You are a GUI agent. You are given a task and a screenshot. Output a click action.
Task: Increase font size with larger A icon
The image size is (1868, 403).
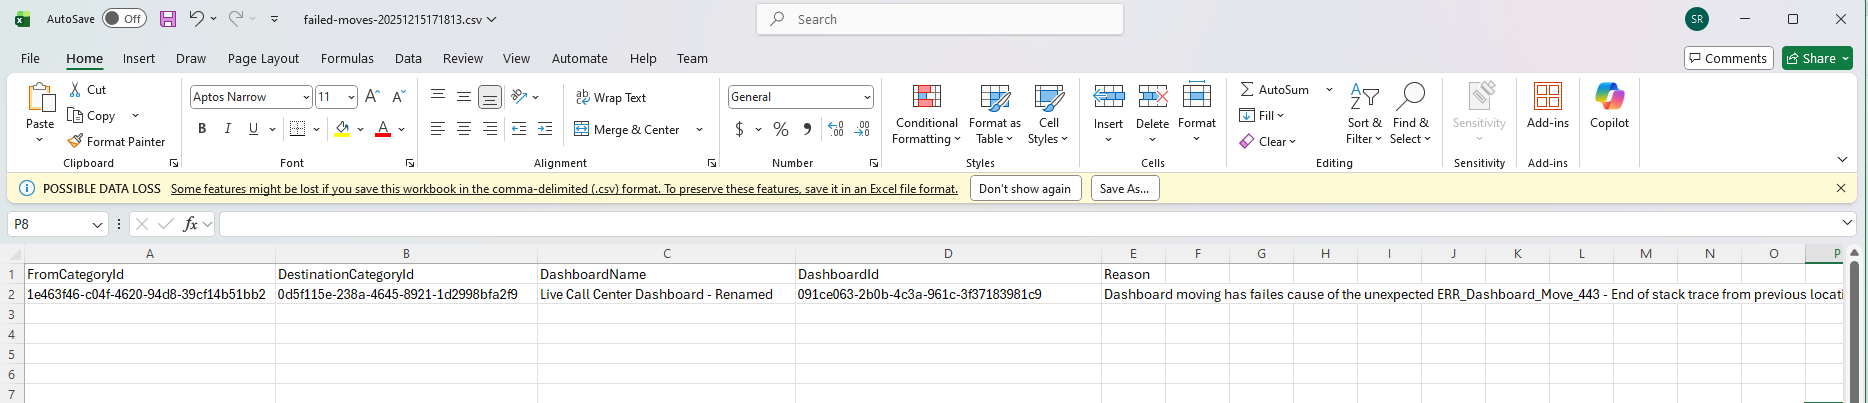click(x=372, y=96)
